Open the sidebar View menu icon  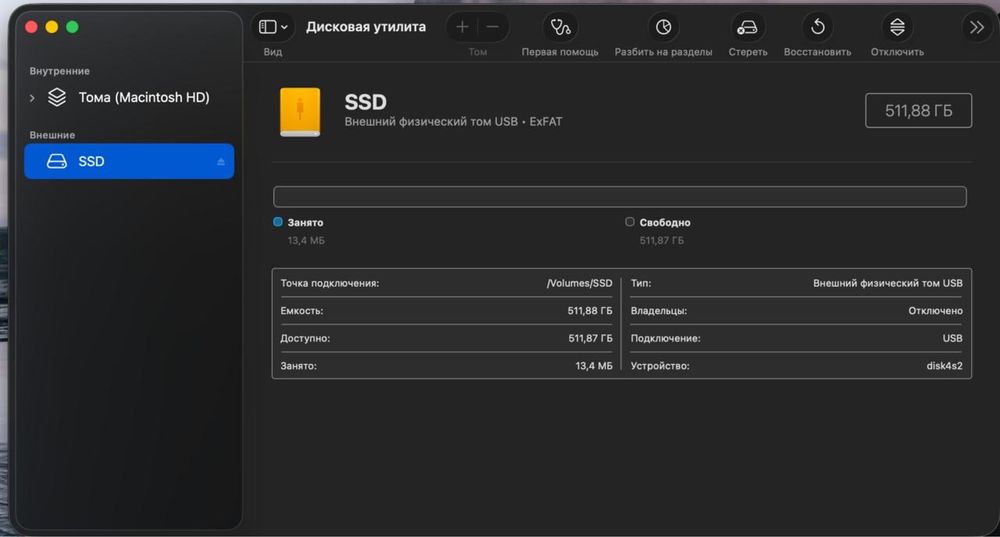273,27
